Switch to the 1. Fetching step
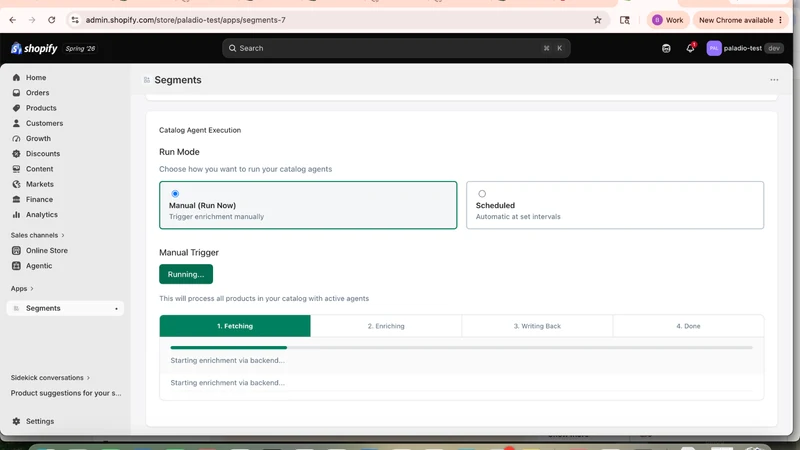The width and height of the screenshot is (800, 450). 235,326
